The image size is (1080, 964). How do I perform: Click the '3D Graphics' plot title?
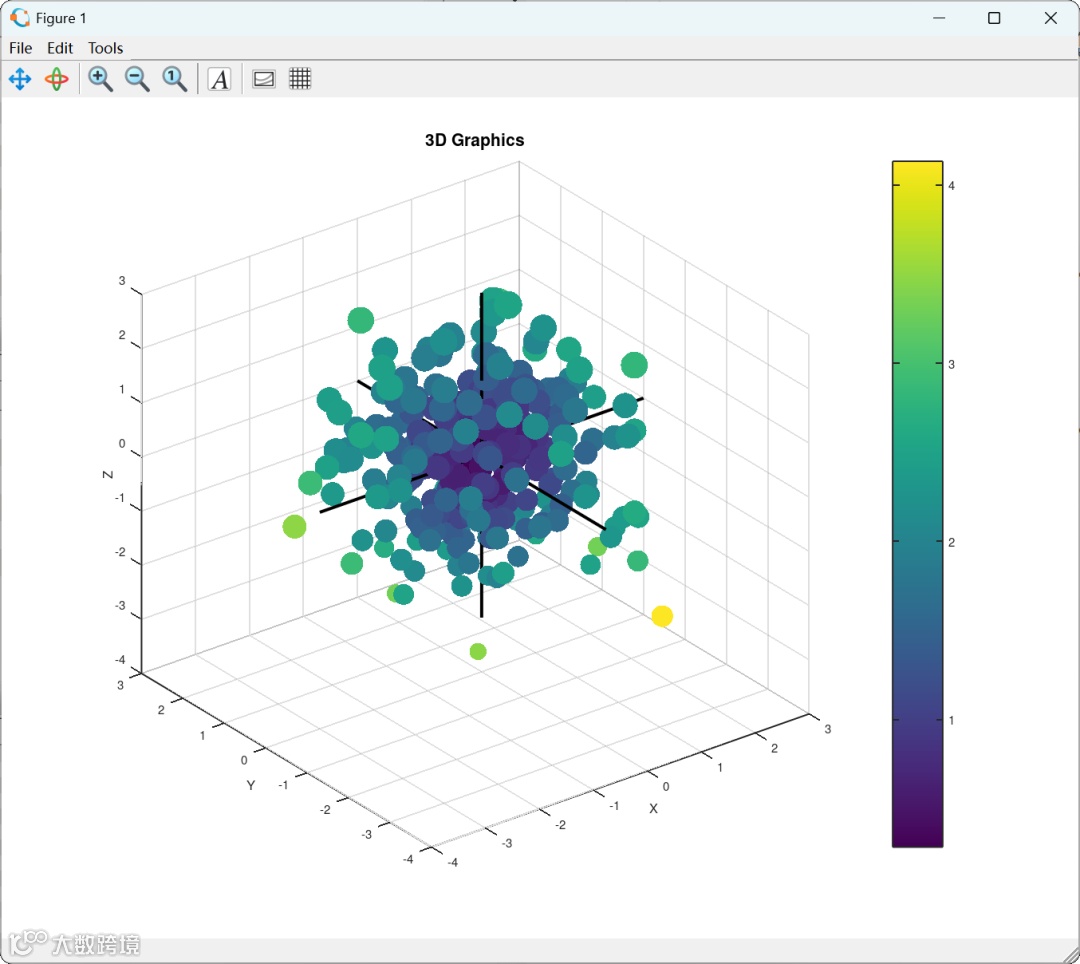pos(475,140)
